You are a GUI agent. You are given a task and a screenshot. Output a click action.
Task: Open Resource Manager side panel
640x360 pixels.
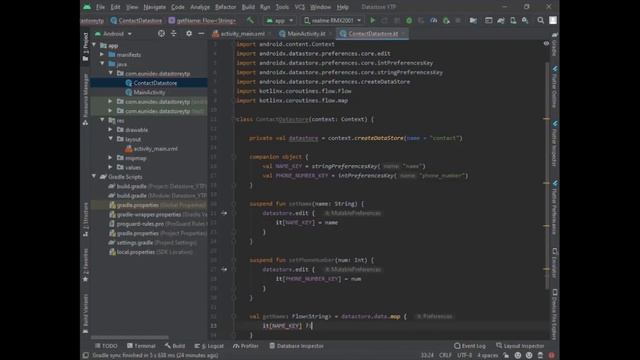tap(85, 99)
